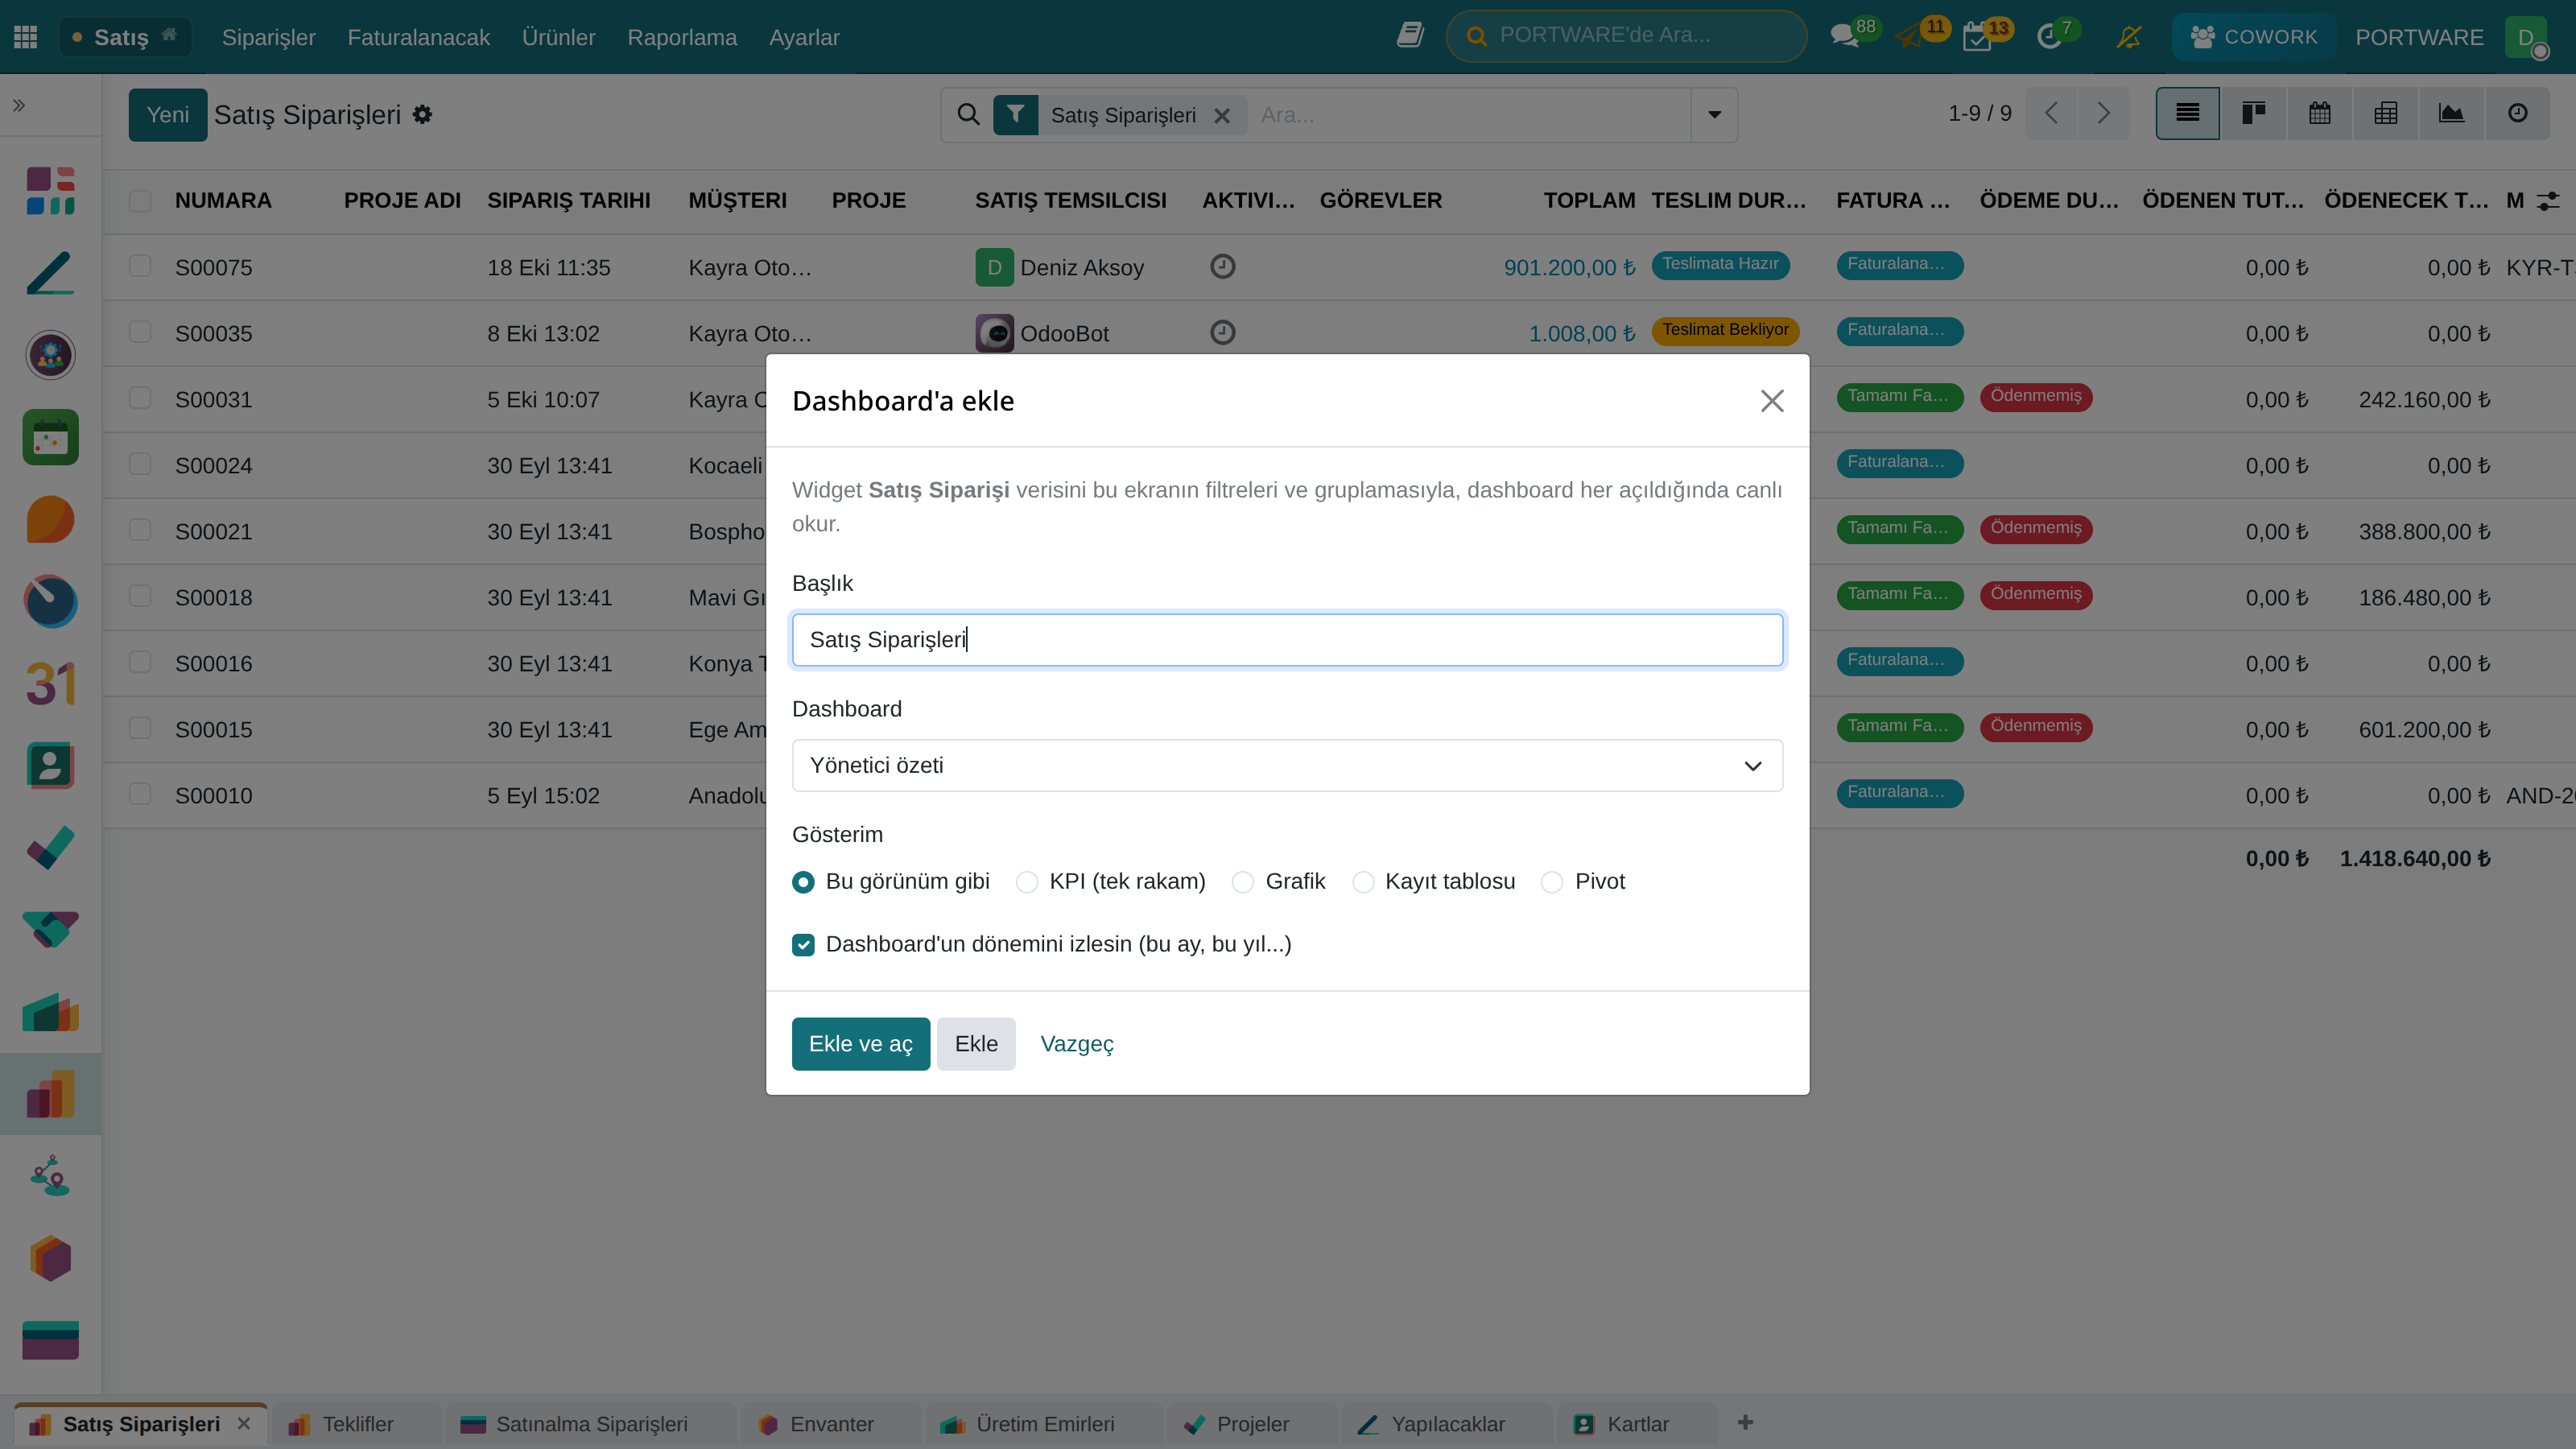Open the Raporlama menu
The height and width of the screenshot is (1449, 2576).
coord(682,37)
